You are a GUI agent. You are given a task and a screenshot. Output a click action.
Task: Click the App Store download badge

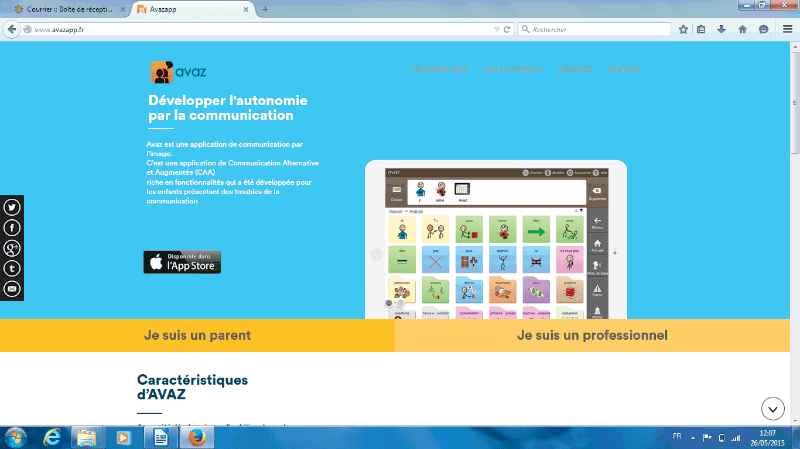pos(182,262)
